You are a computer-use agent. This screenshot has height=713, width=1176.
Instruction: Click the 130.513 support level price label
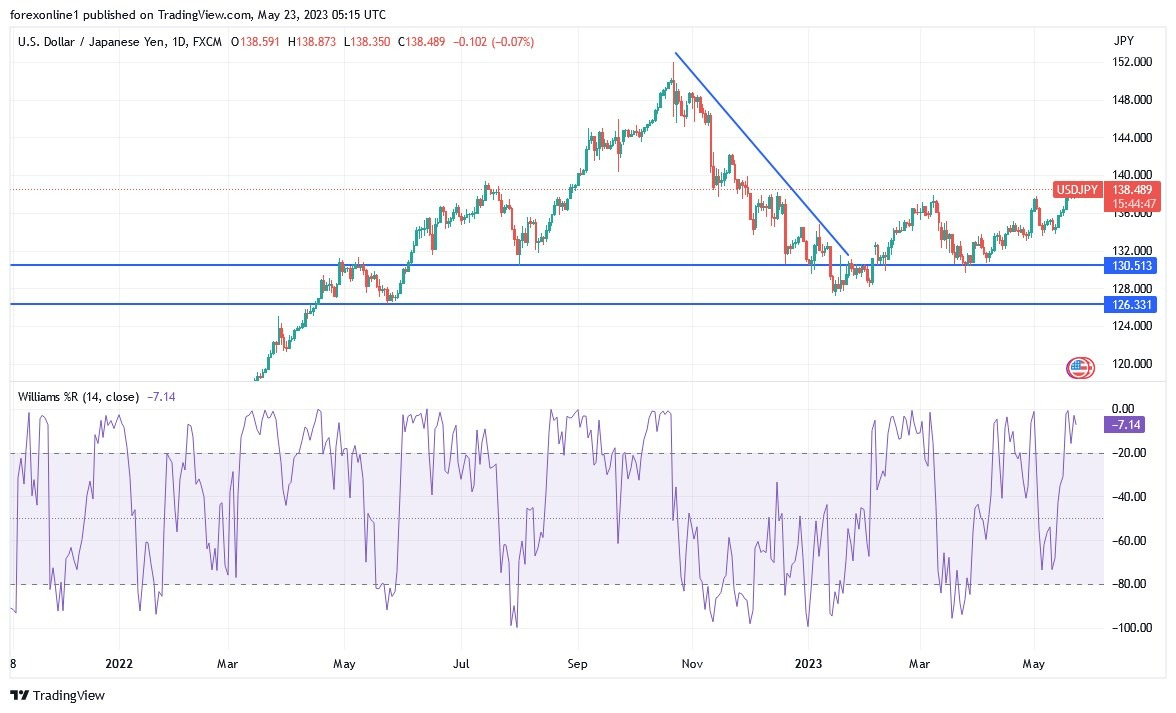coord(1131,266)
